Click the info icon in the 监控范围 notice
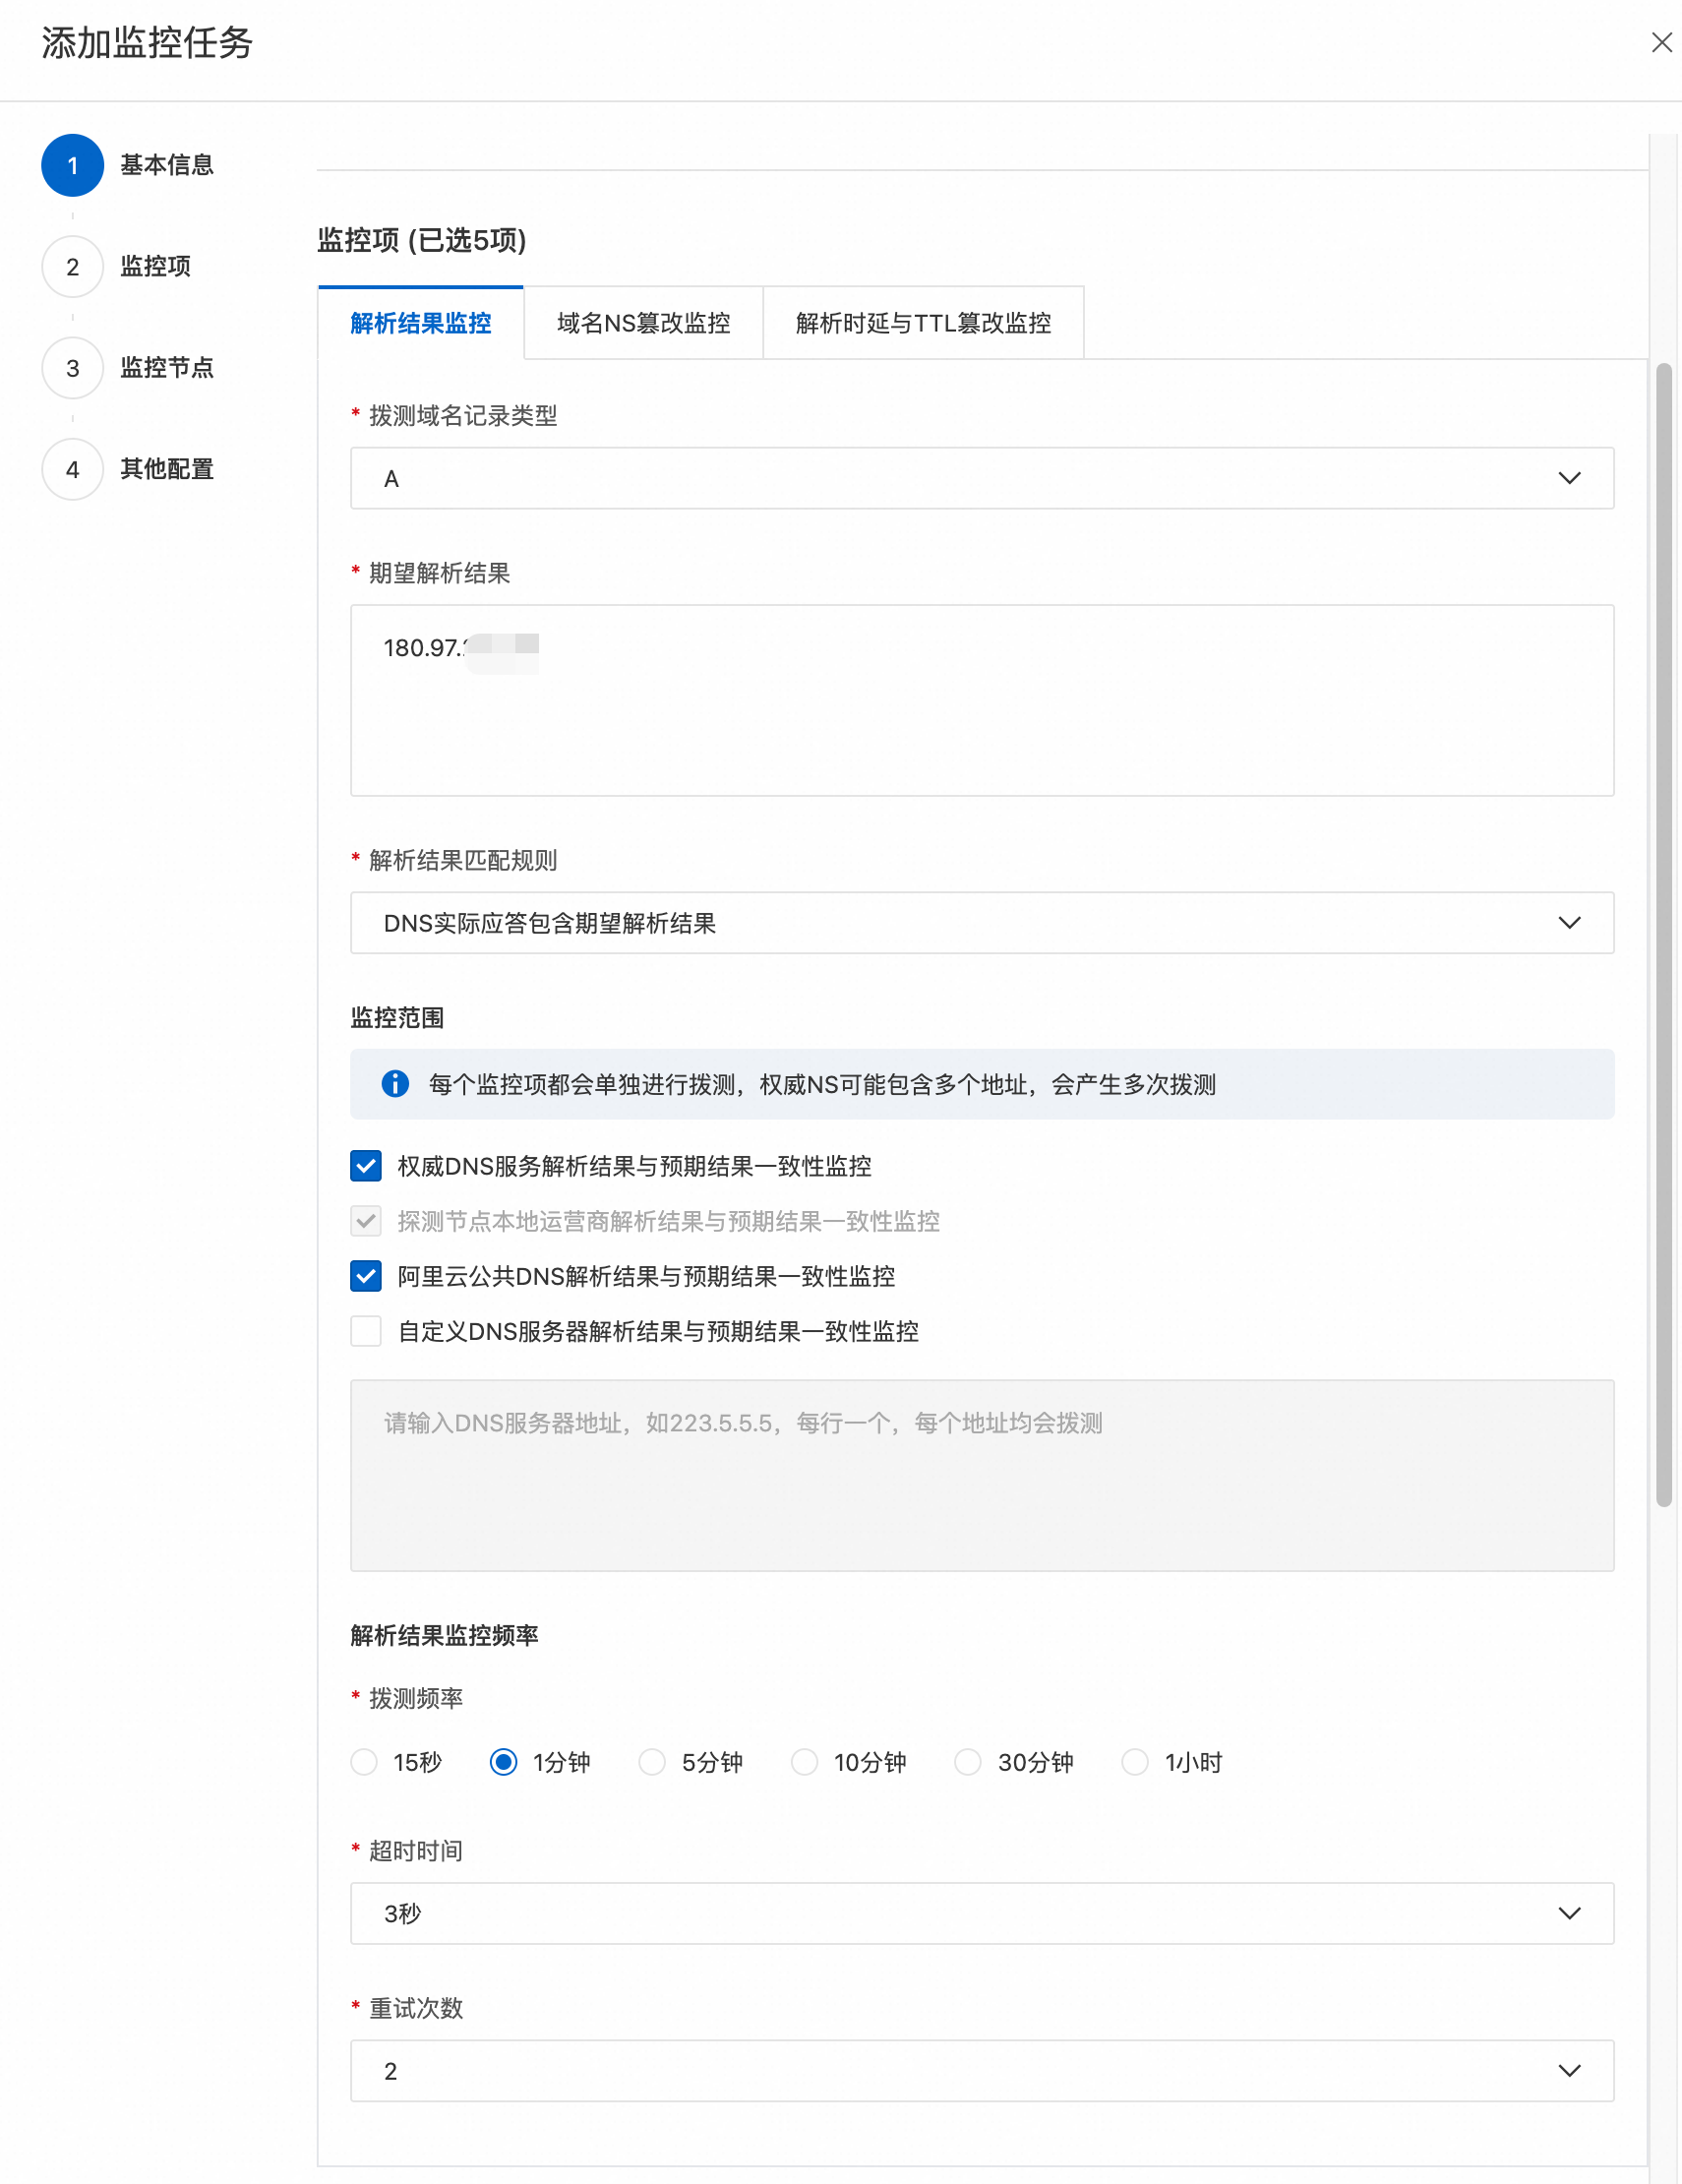Screen dimensions: 1682x2184 pos(394,1084)
